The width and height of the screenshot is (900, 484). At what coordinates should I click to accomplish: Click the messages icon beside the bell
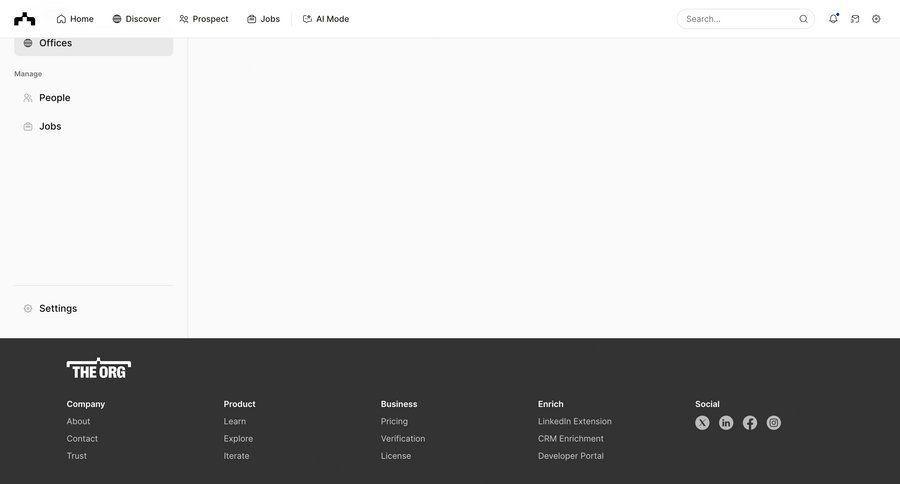855,19
